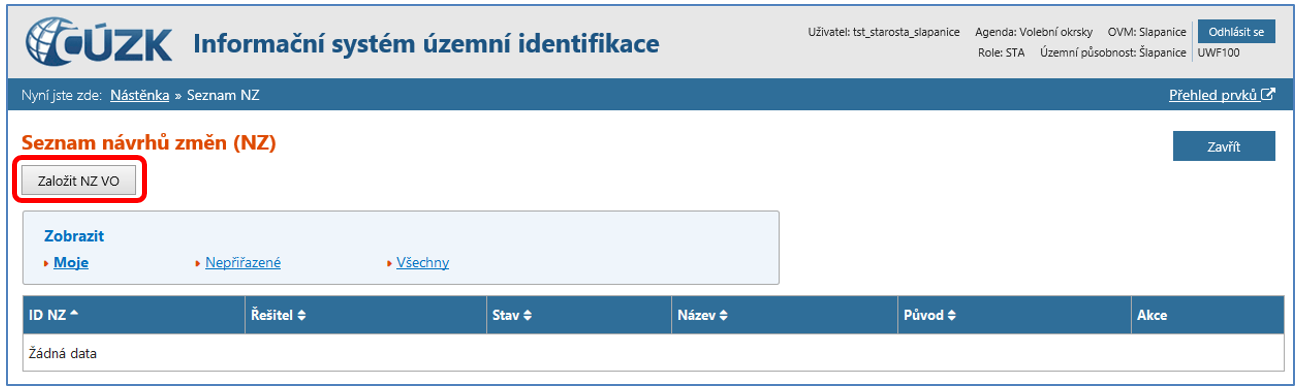Click the Seznam návrhů změn (NZ) heading
Viewport: 1298px width, 388px height.
click(x=148, y=144)
